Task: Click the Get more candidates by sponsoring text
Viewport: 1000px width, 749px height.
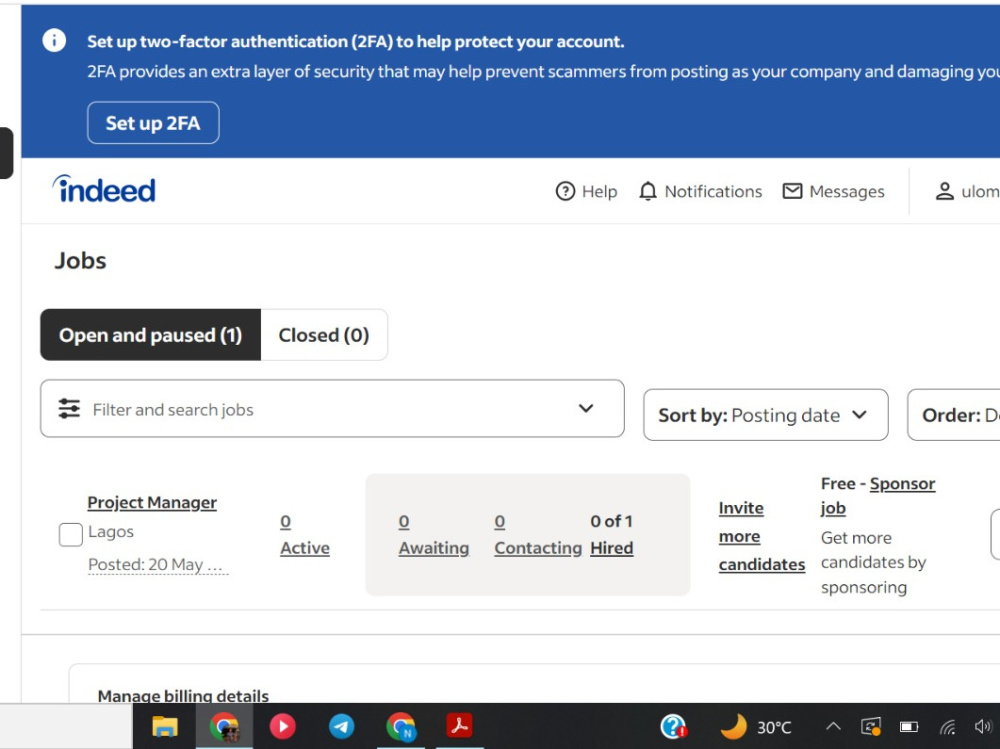Action: (873, 562)
